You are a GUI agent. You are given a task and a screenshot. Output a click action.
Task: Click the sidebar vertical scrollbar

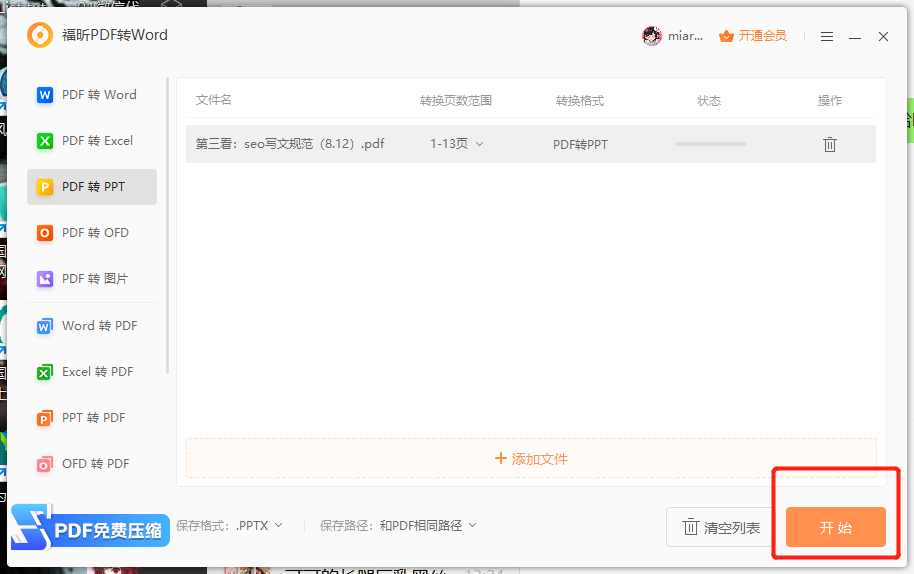click(167, 225)
